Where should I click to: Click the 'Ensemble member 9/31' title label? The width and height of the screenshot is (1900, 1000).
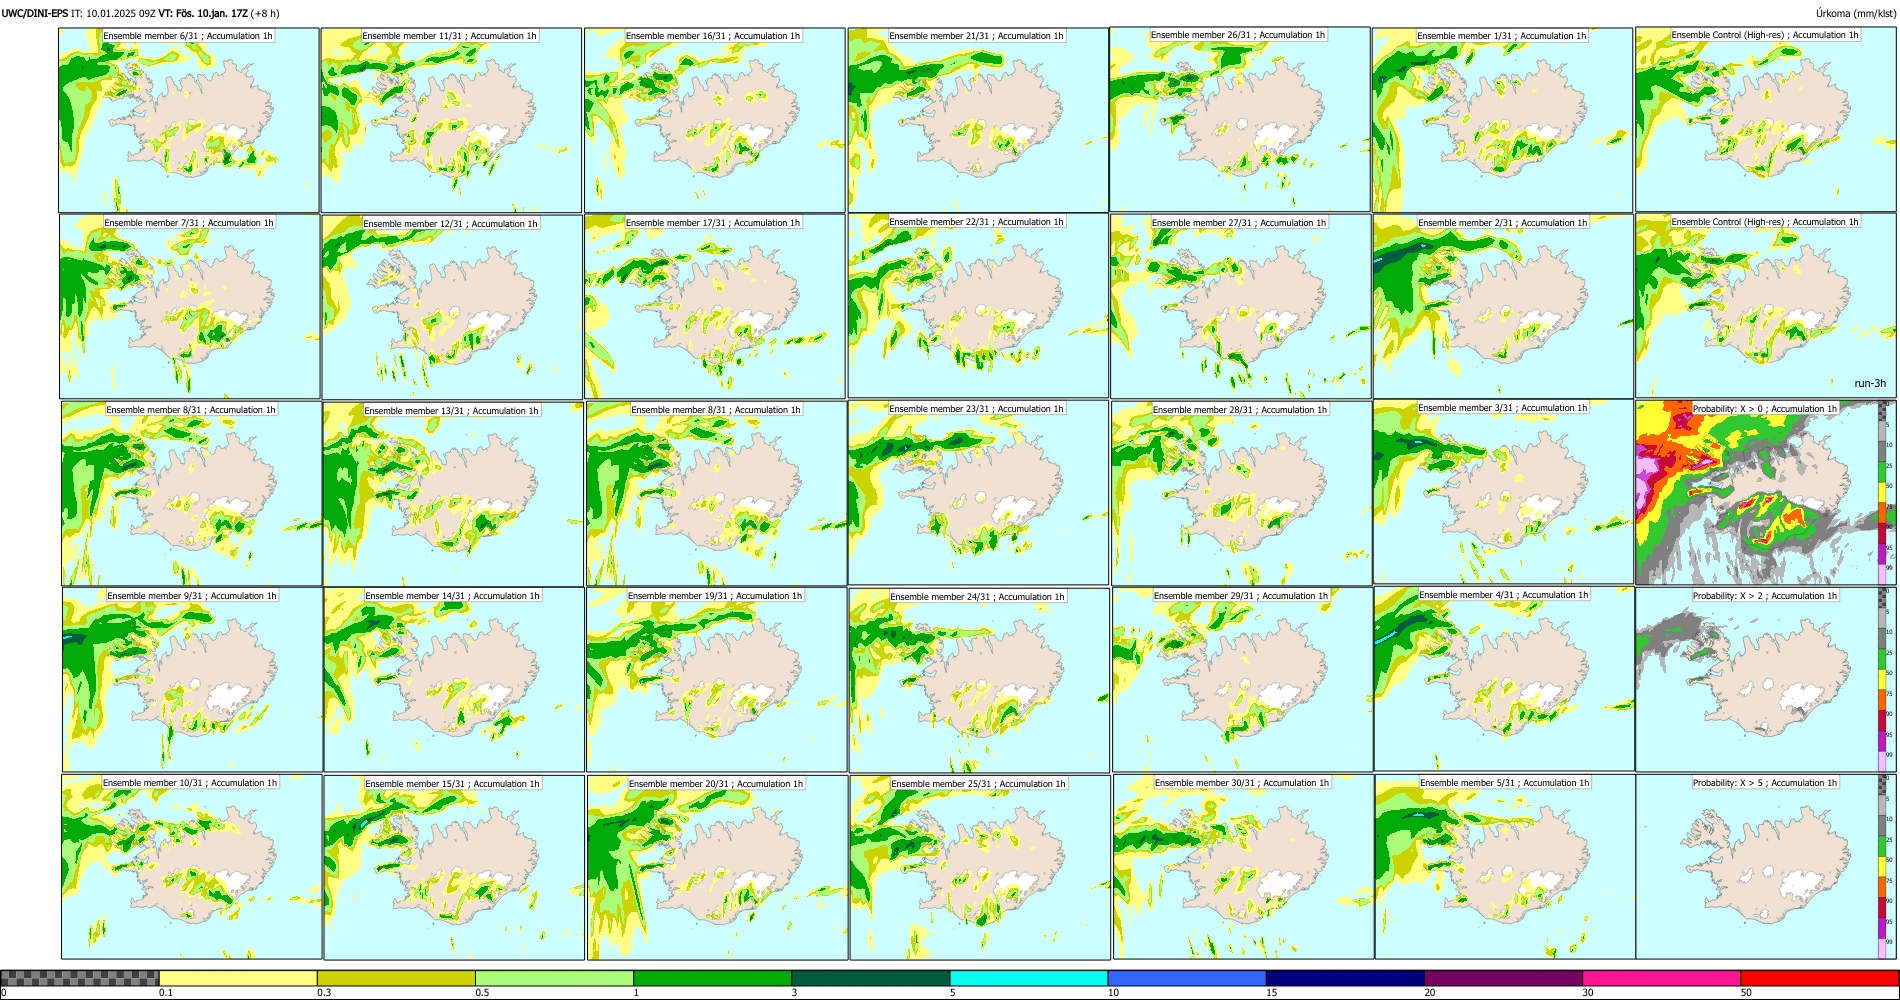[192, 596]
